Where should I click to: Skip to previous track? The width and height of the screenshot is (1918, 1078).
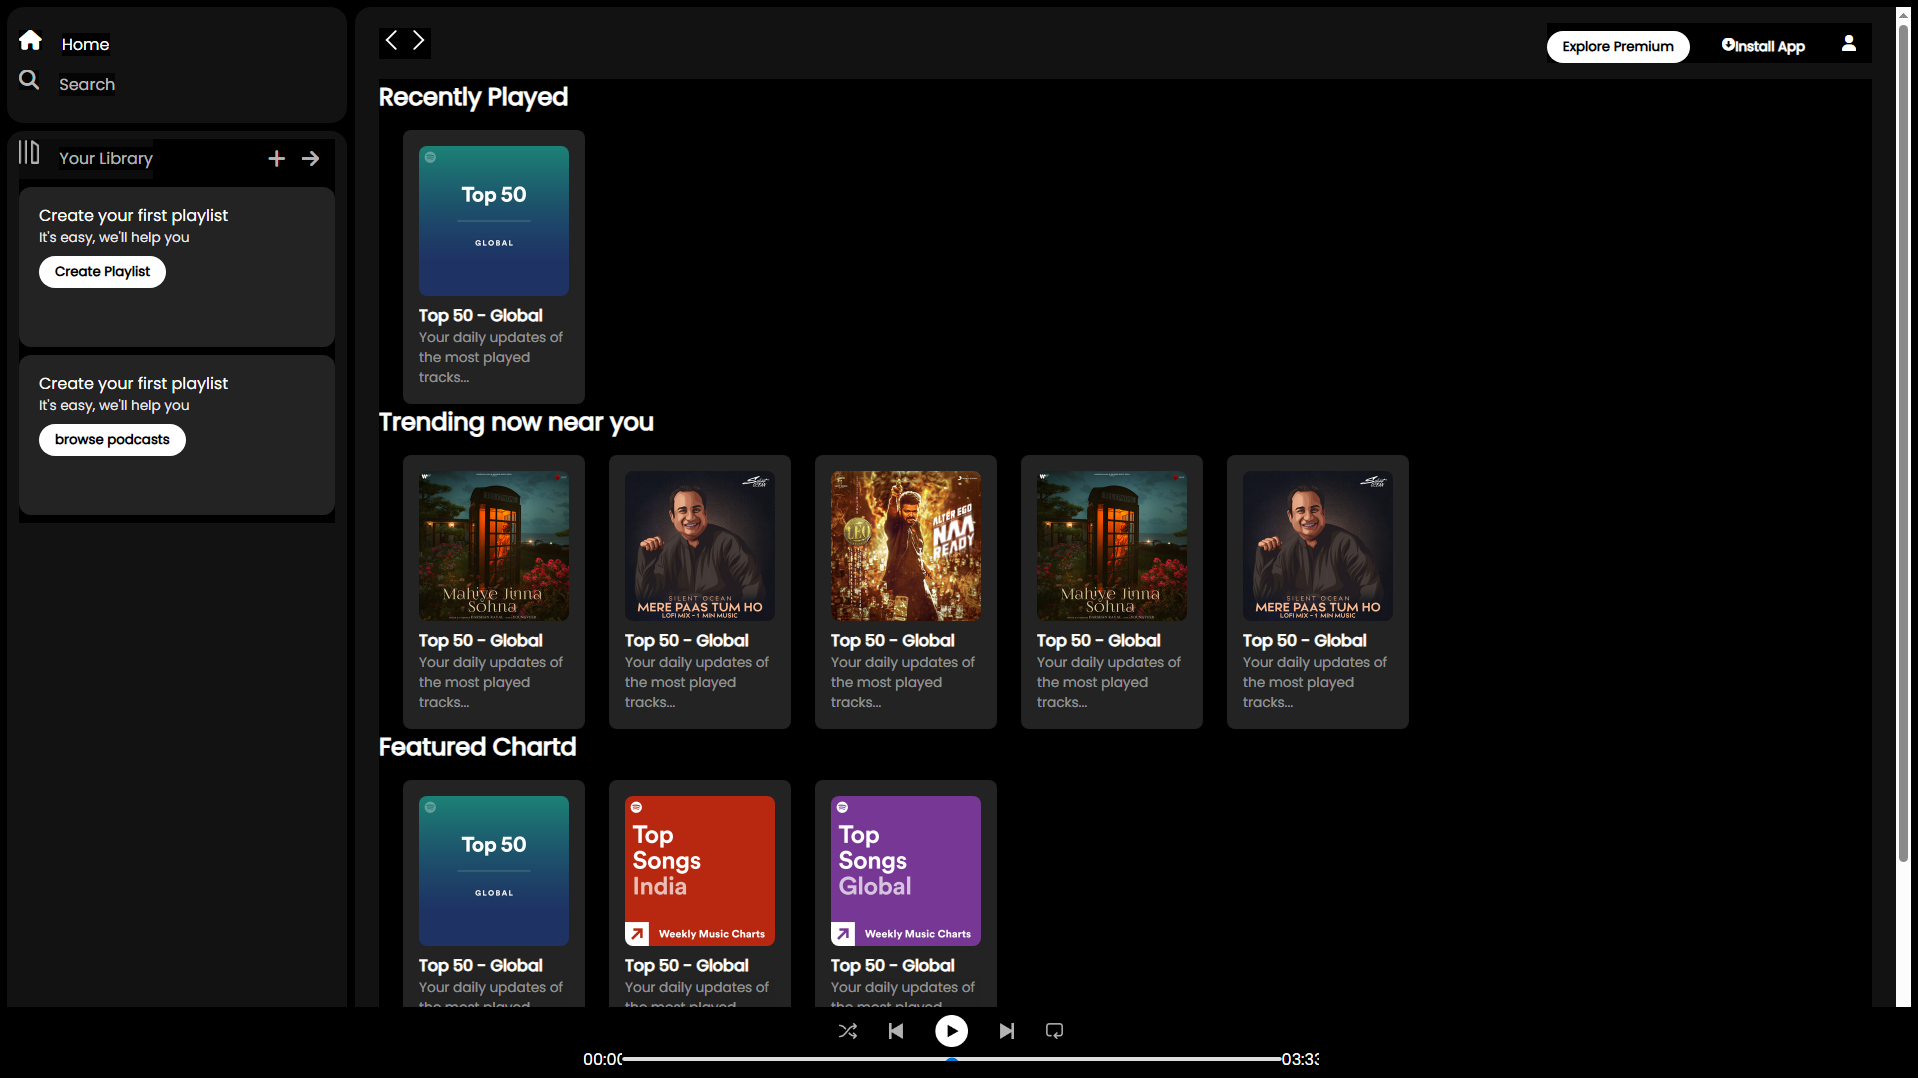pos(896,1031)
